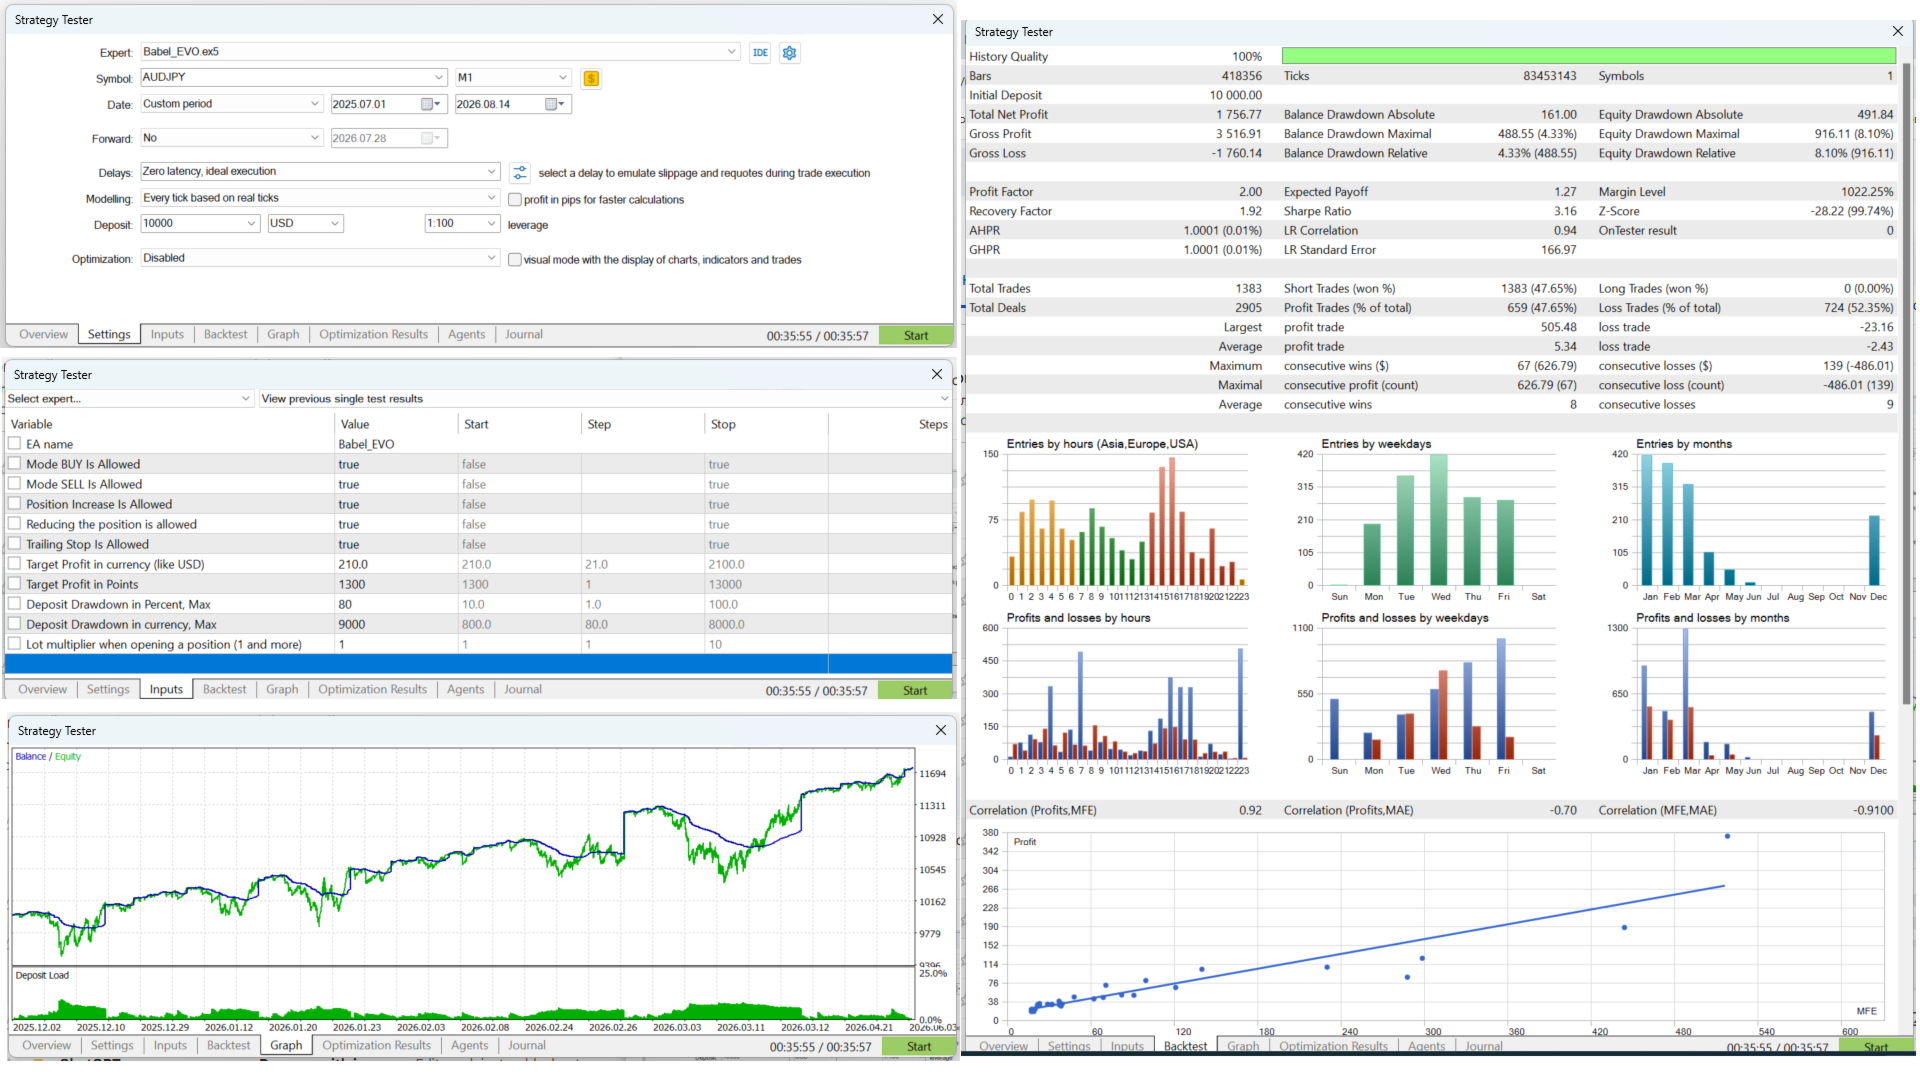Click the Start button in Settings panel
Image resolution: width=1920 pixels, height=1080 pixels.
coord(916,336)
